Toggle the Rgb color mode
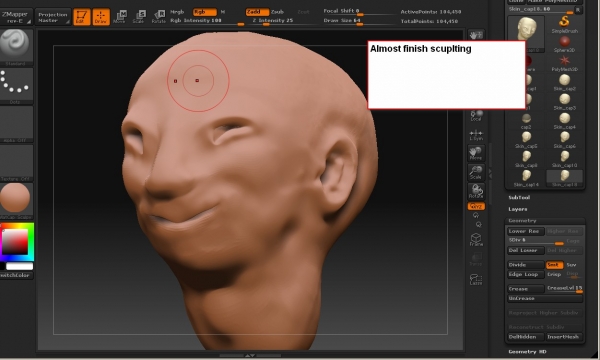The image size is (600, 360). [204, 12]
